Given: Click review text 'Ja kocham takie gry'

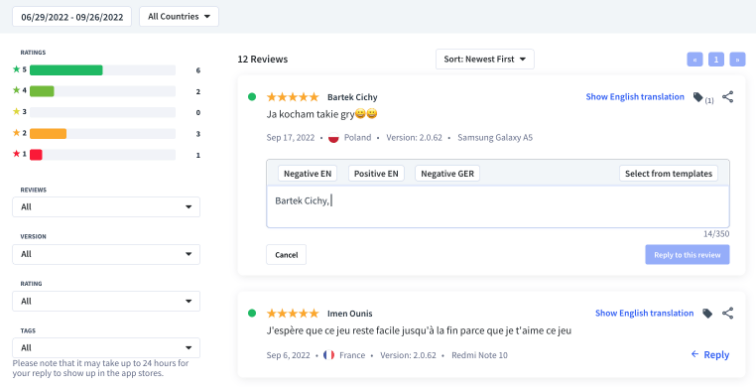Looking at the screenshot, I should pos(310,115).
